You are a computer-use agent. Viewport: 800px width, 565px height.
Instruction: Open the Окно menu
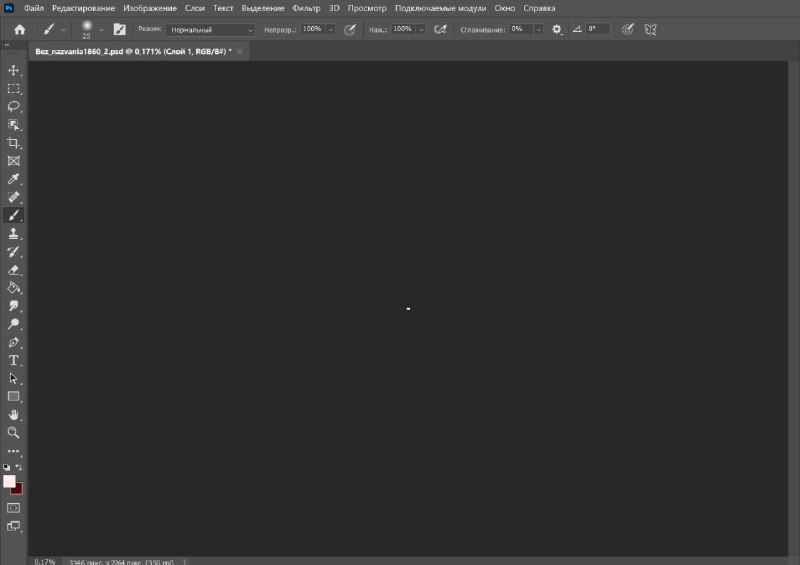tap(505, 8)
